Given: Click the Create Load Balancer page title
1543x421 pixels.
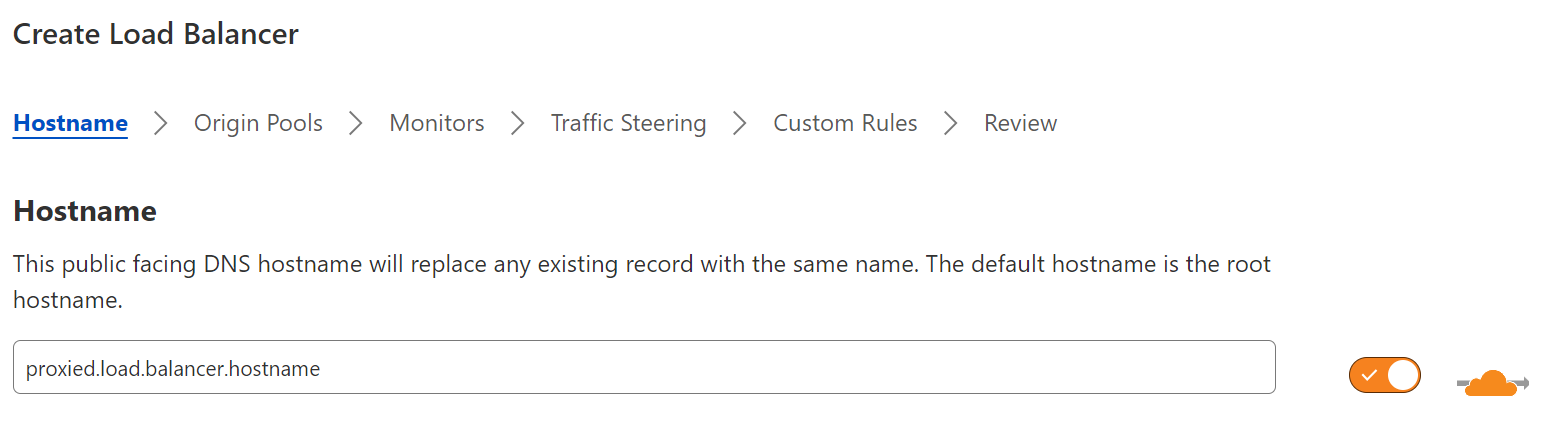Looking at the screenshot, I should [155, 34].
